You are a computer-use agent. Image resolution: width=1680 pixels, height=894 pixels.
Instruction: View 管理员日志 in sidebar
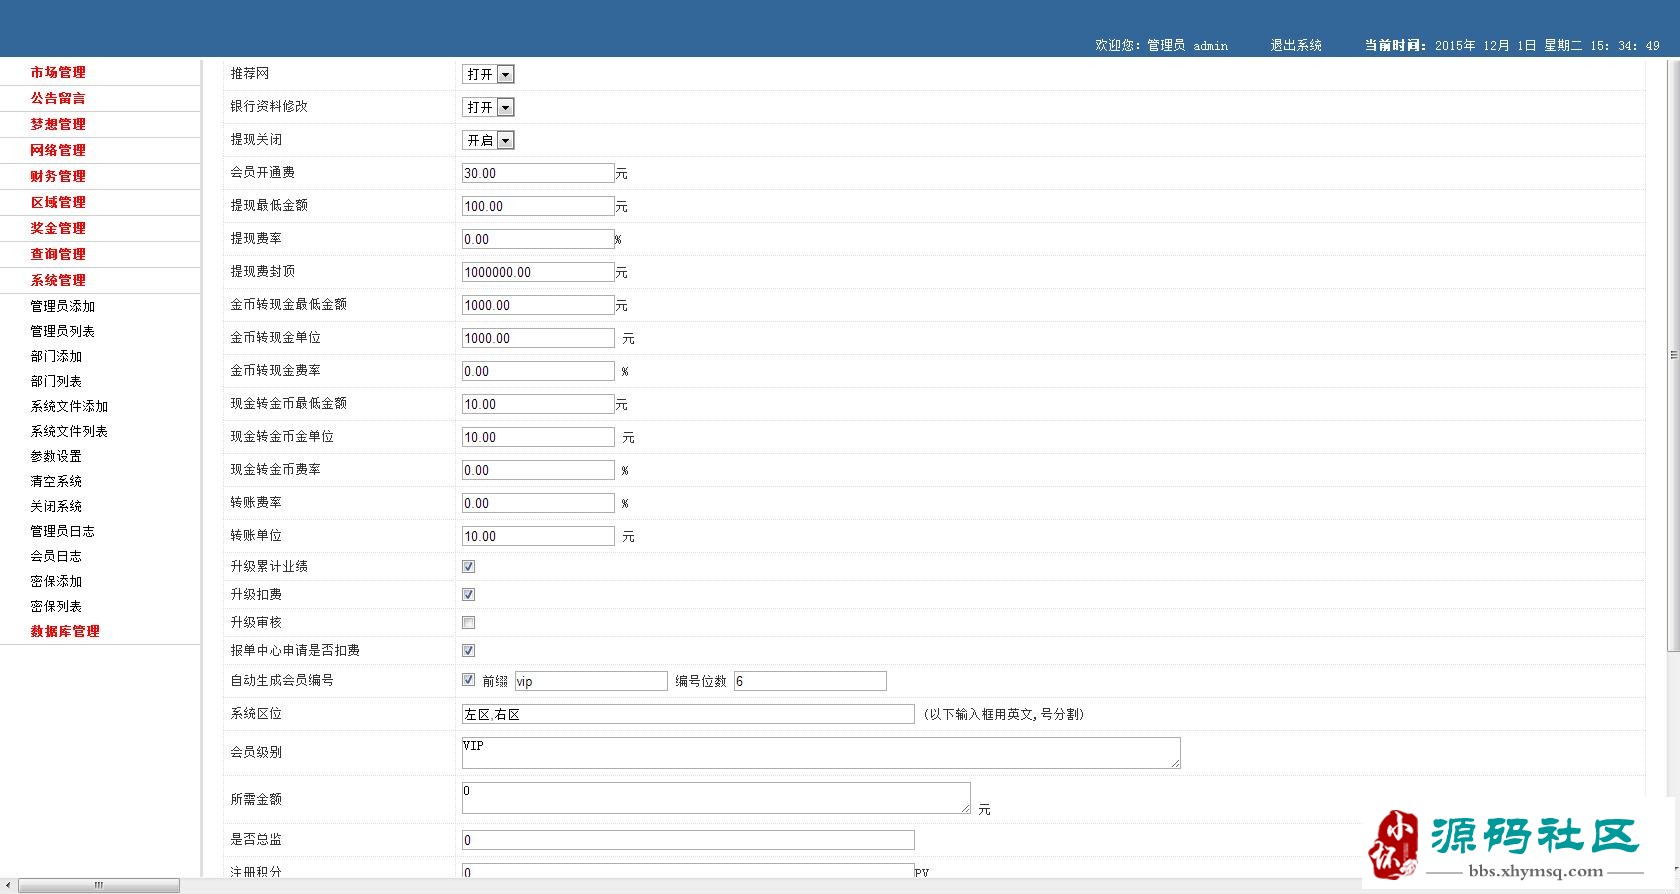coord(62,531)
